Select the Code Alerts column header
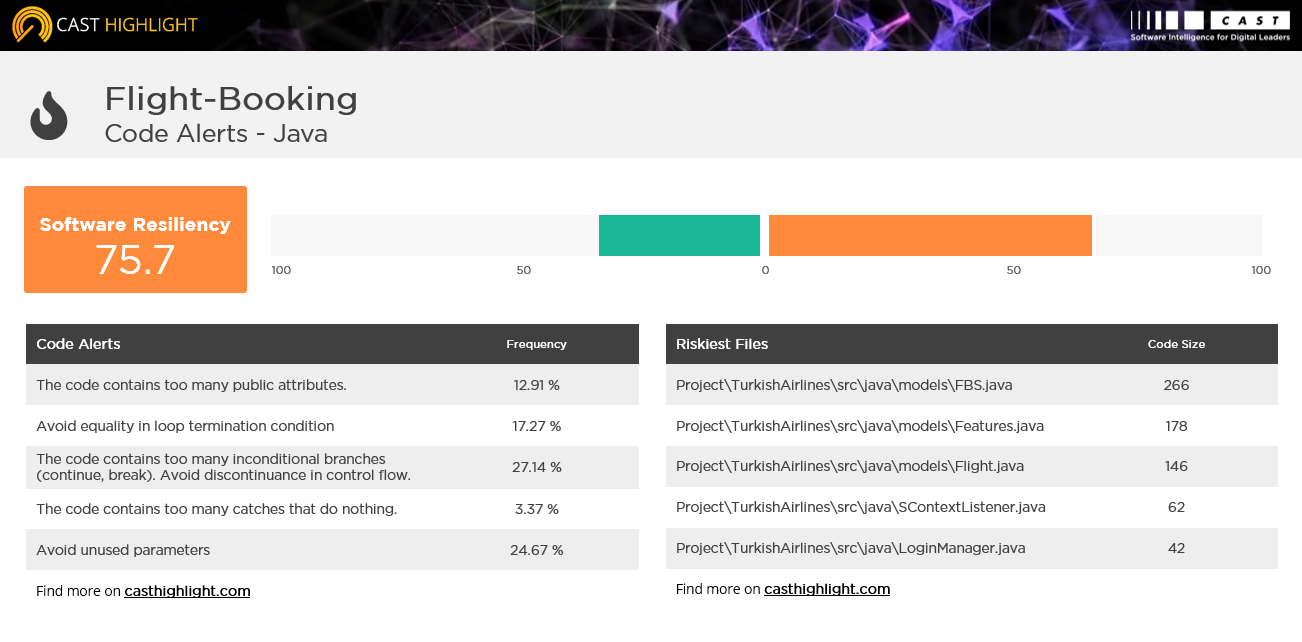 [x=78, y=344]
